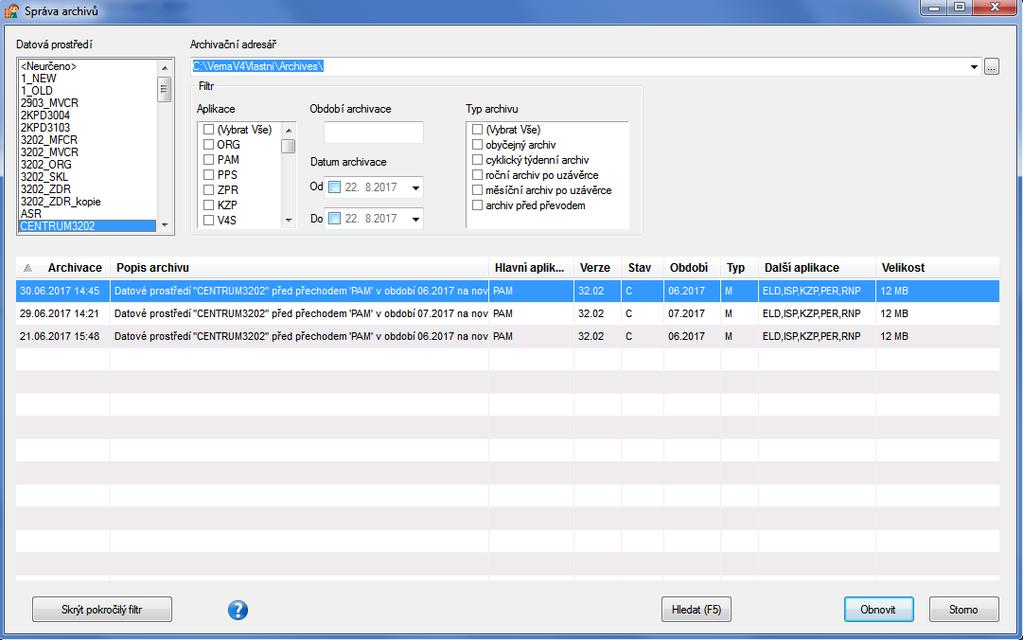Select 3202_SKL data environment
This screenshot has width=1023, height=640.
pos(87,177)
